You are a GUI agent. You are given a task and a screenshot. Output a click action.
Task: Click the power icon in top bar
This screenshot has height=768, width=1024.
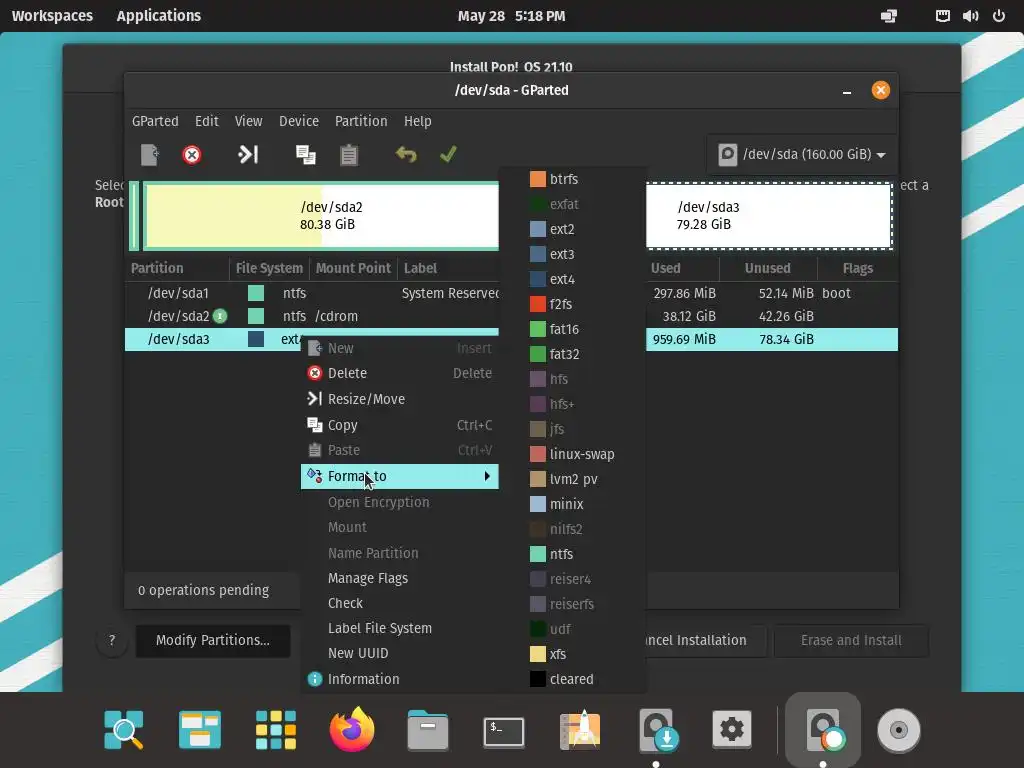(x=999, y=16)
